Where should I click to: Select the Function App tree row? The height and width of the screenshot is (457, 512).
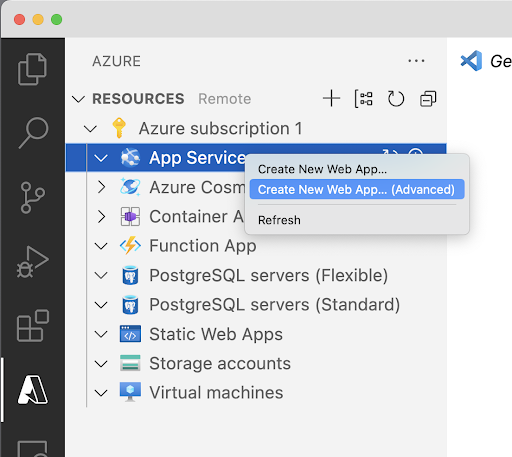tap(256, 246)
